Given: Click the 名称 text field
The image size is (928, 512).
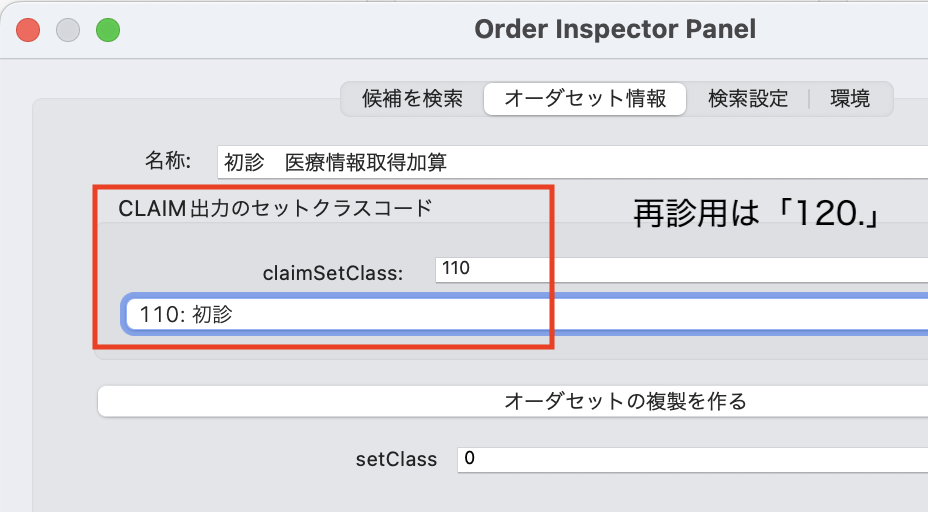Looking at the screenshot, I should [x=572, y=161].
